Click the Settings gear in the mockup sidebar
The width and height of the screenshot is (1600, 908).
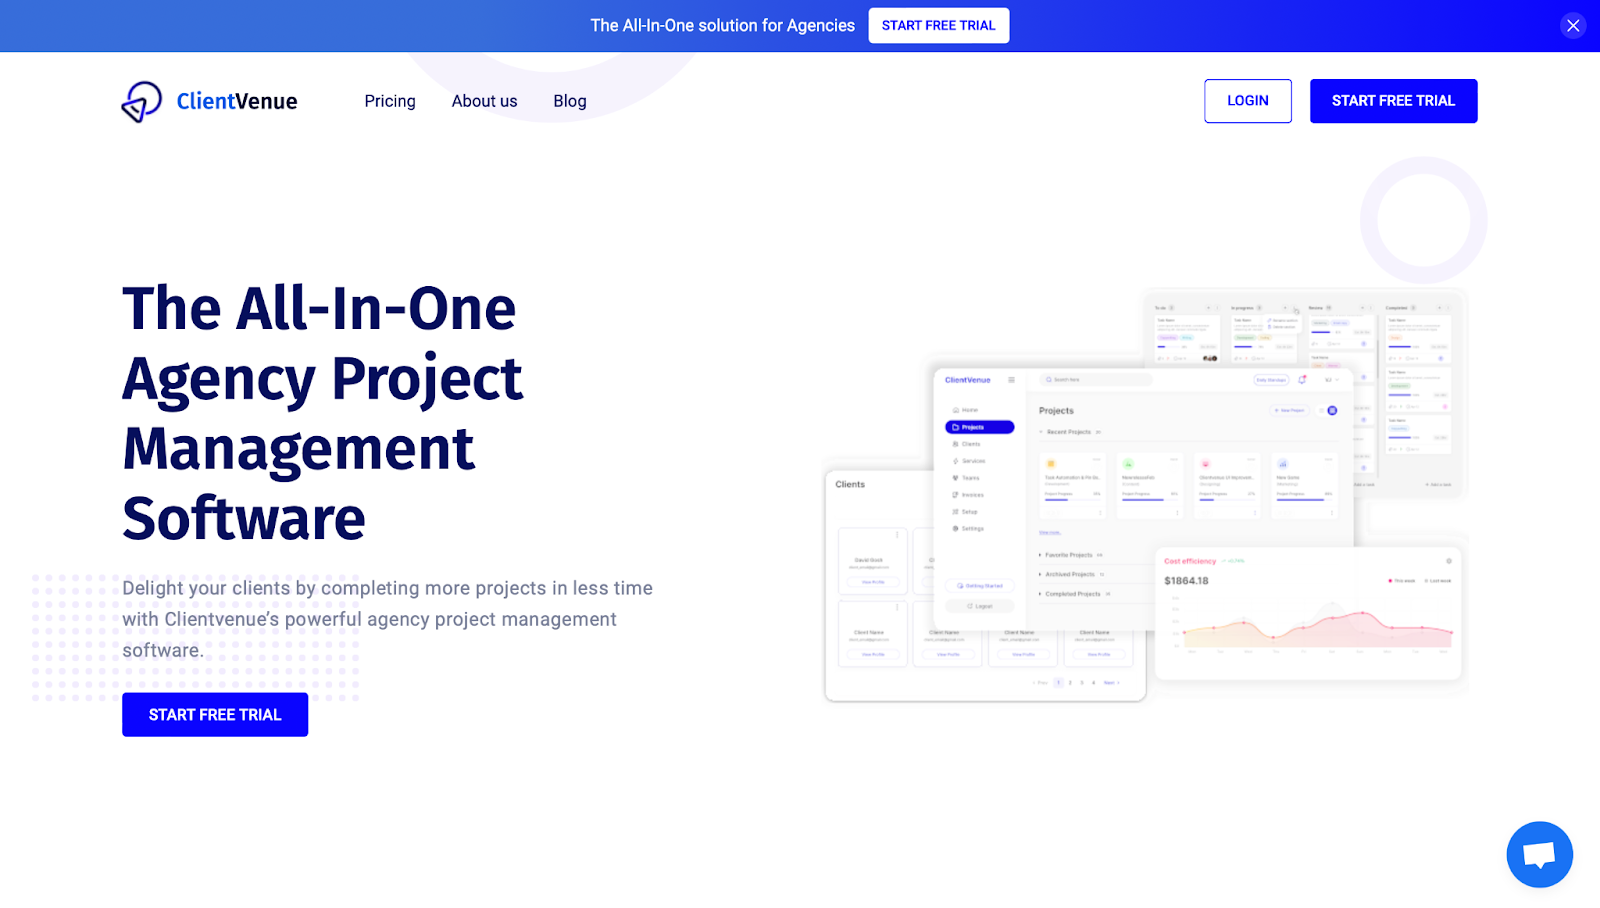pos(955,528)
